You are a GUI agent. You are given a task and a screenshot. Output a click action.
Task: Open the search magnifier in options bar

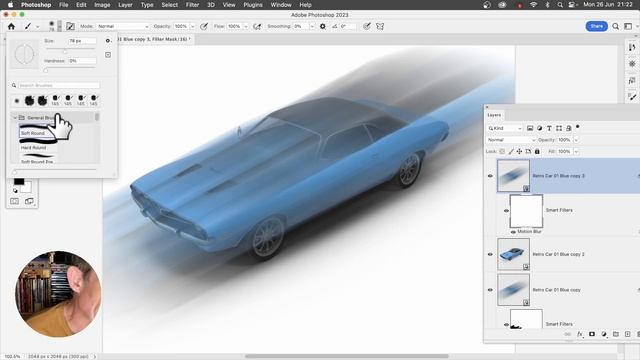(615, 27)
